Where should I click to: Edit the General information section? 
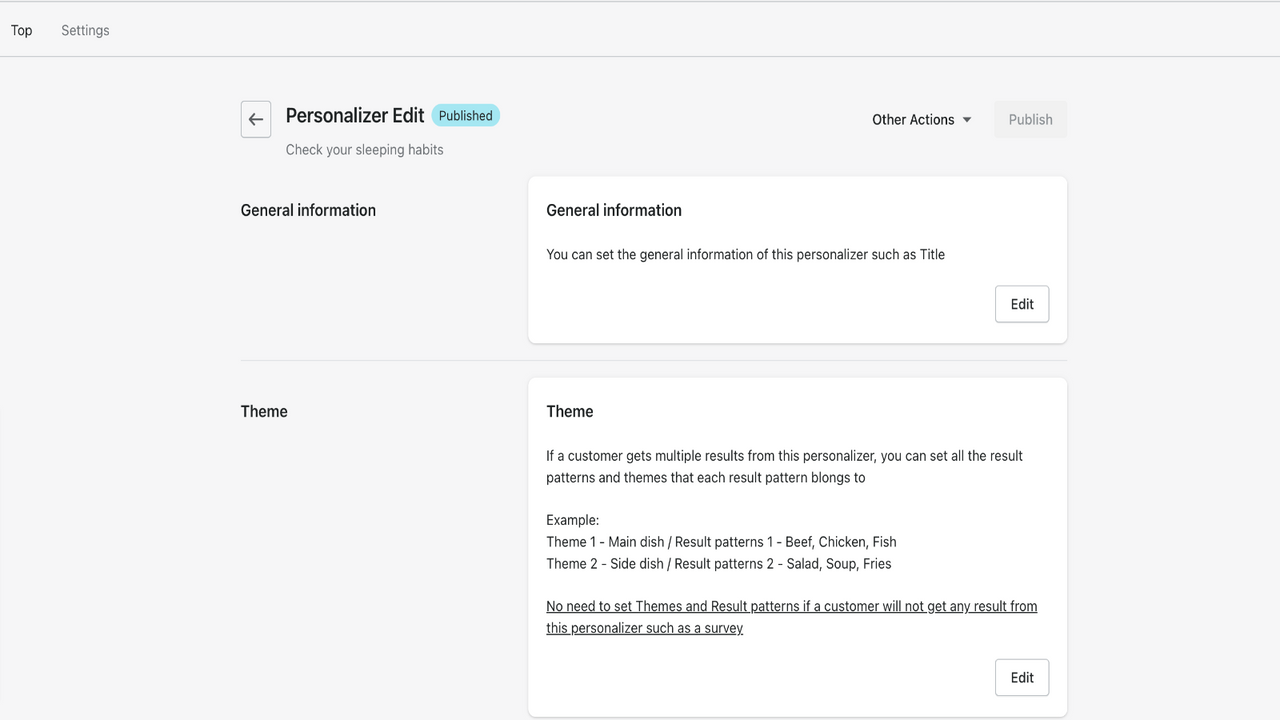1021,303
